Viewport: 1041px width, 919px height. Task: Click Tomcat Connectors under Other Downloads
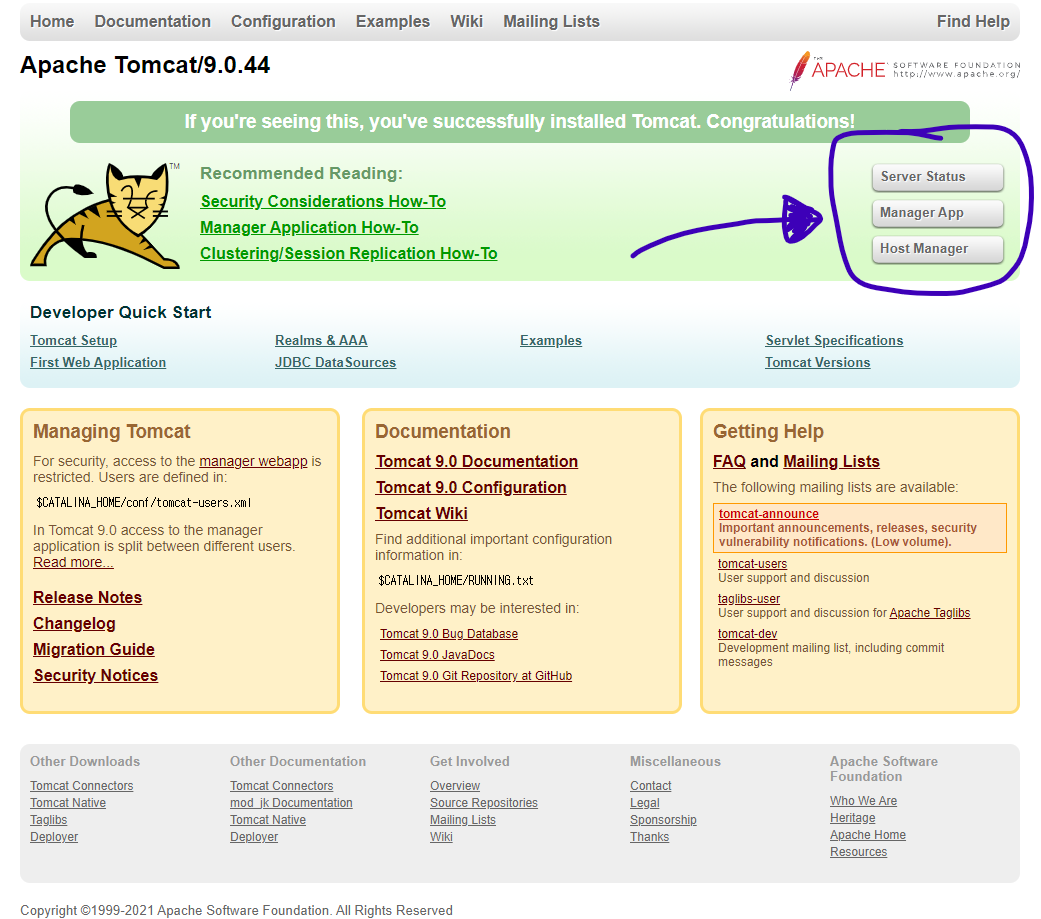[81, 786]
